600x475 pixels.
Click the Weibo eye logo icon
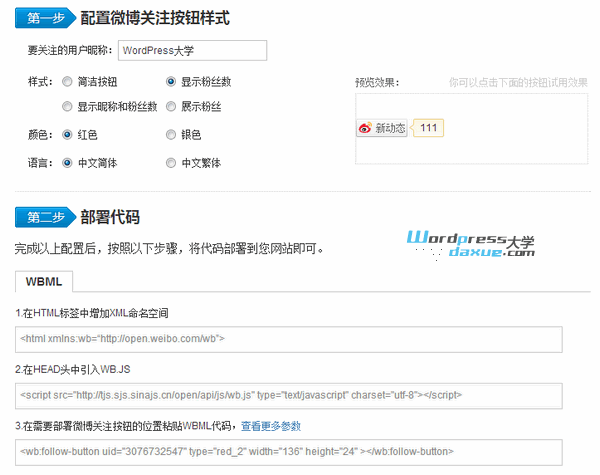pos(365,128)
